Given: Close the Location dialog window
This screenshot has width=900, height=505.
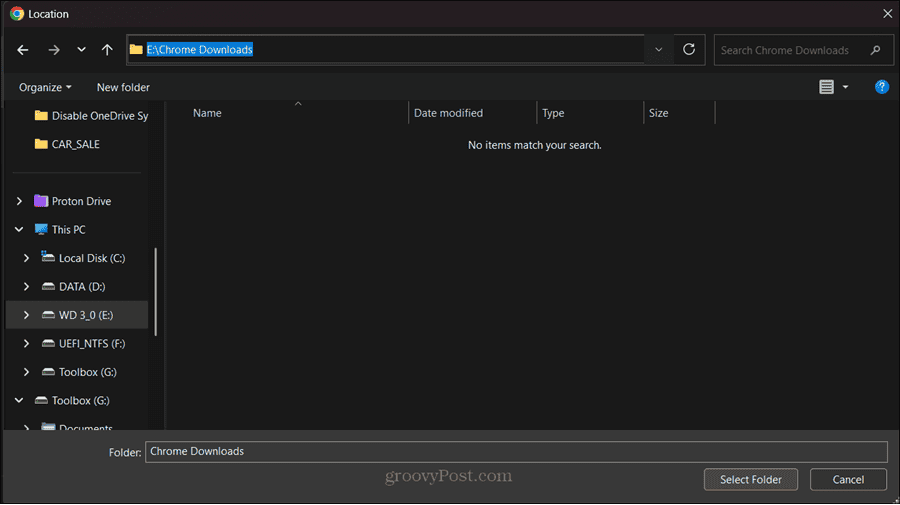Looking at the screenshot, I should pyautogui.click(x=887, y=13).
